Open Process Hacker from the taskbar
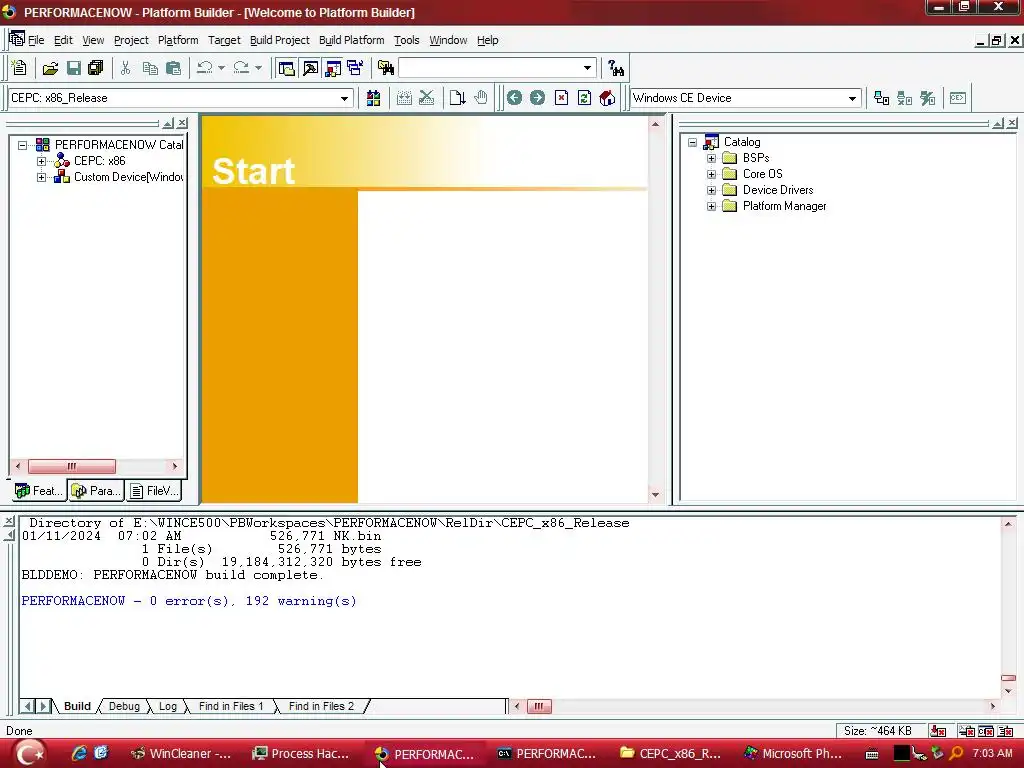The height and width of the screenshot is (768, 1024). (301, 754)
